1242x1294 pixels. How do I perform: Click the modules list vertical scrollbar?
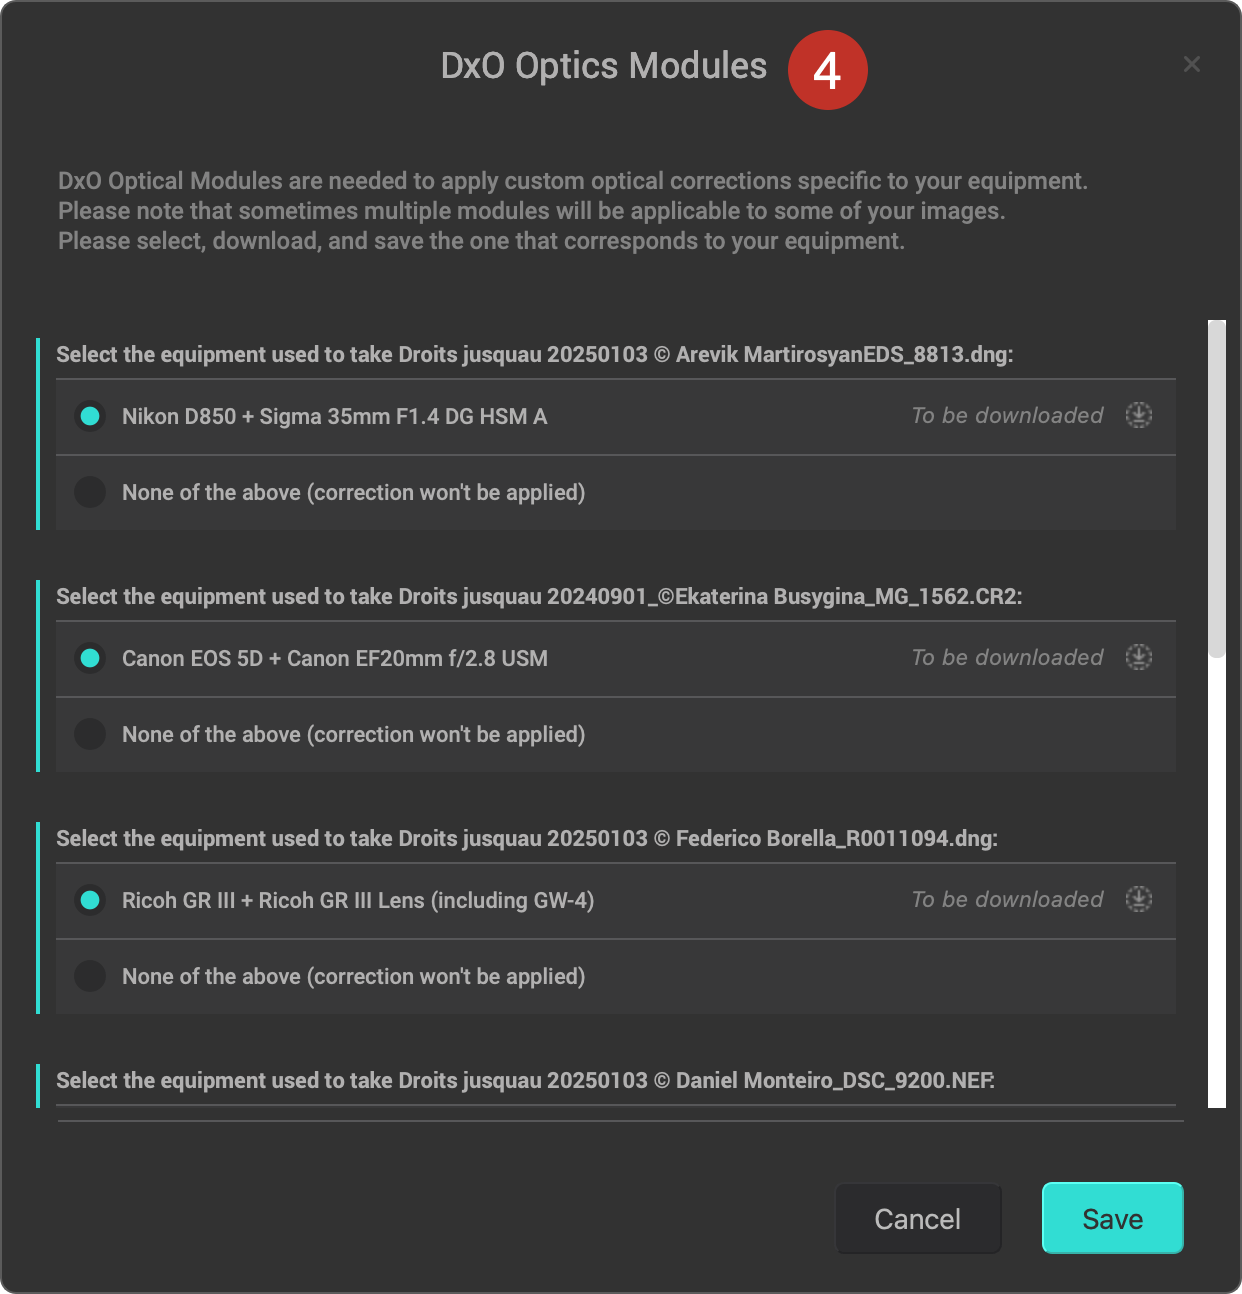(x=1217, y=489)
